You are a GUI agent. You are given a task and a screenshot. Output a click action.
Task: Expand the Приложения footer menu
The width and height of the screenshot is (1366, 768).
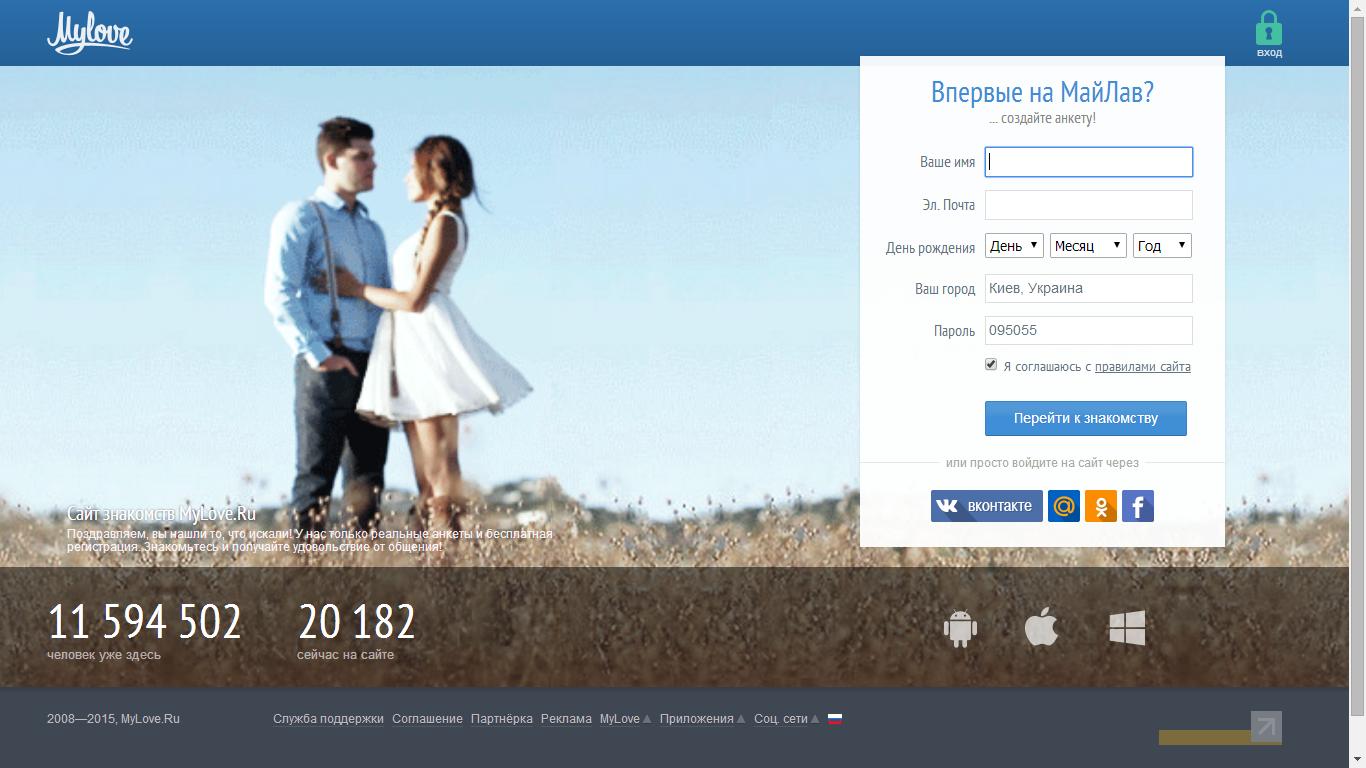click(x=702, y=719)
